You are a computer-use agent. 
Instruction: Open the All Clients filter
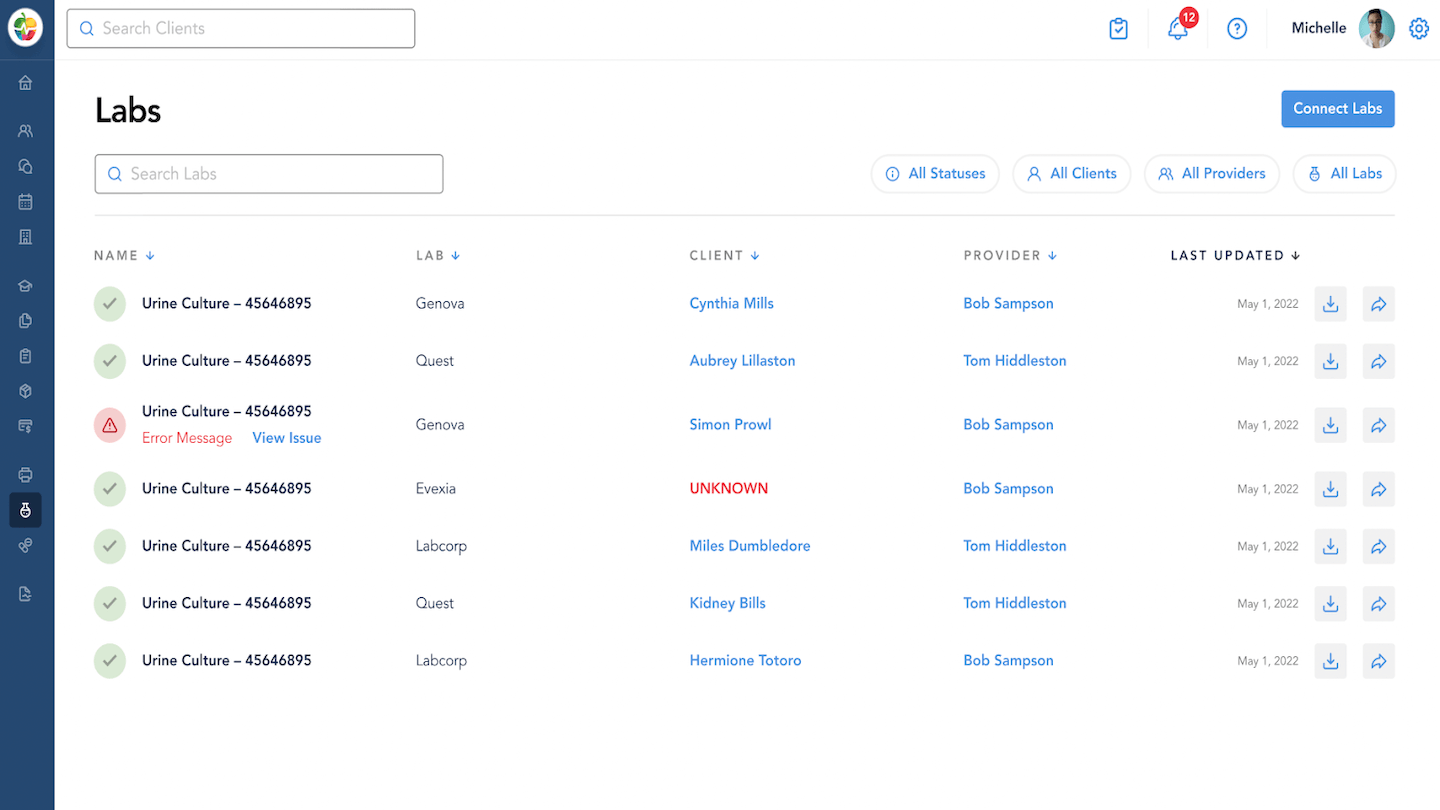point(1071,174)
